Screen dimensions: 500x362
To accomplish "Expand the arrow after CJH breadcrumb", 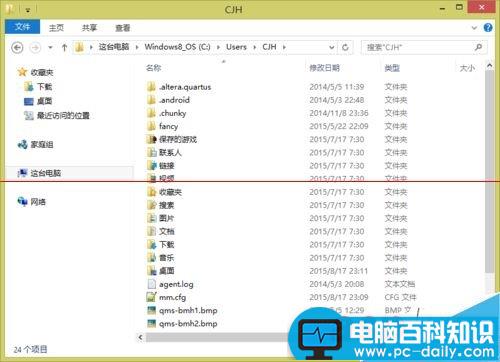I will (284, 47).
